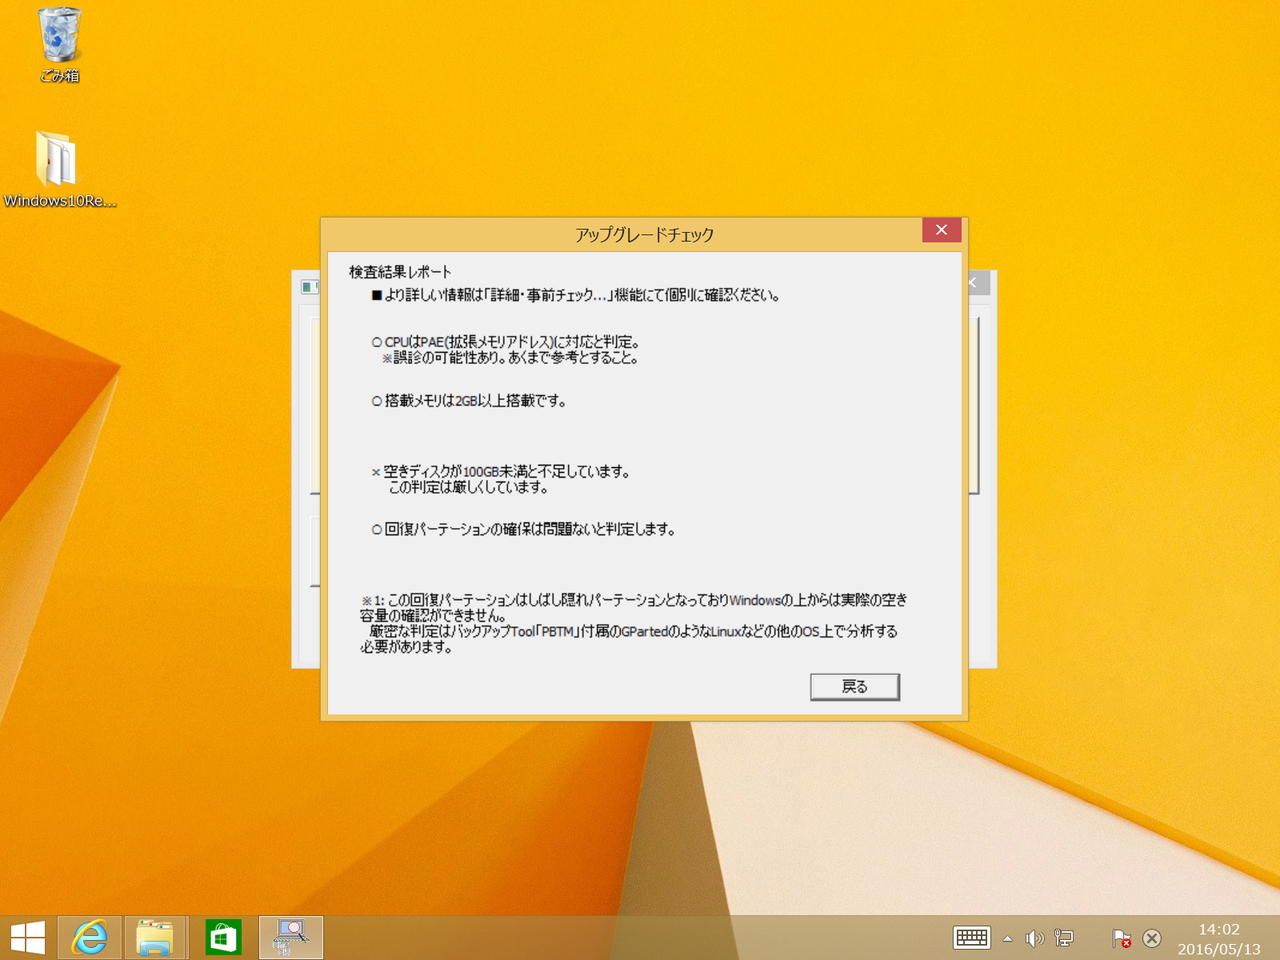Open the touch keyboard from the system tray

tap(971, 938)
